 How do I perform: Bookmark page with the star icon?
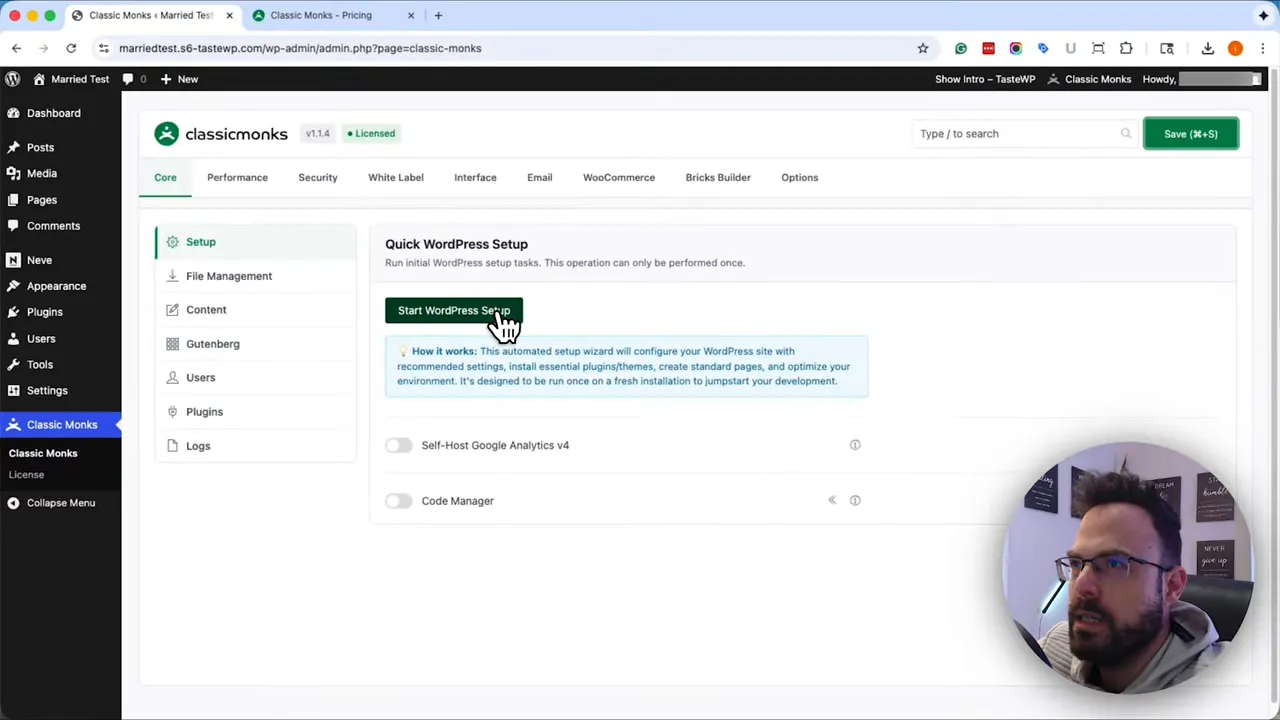pyautogui.click(x=923, y=48)
